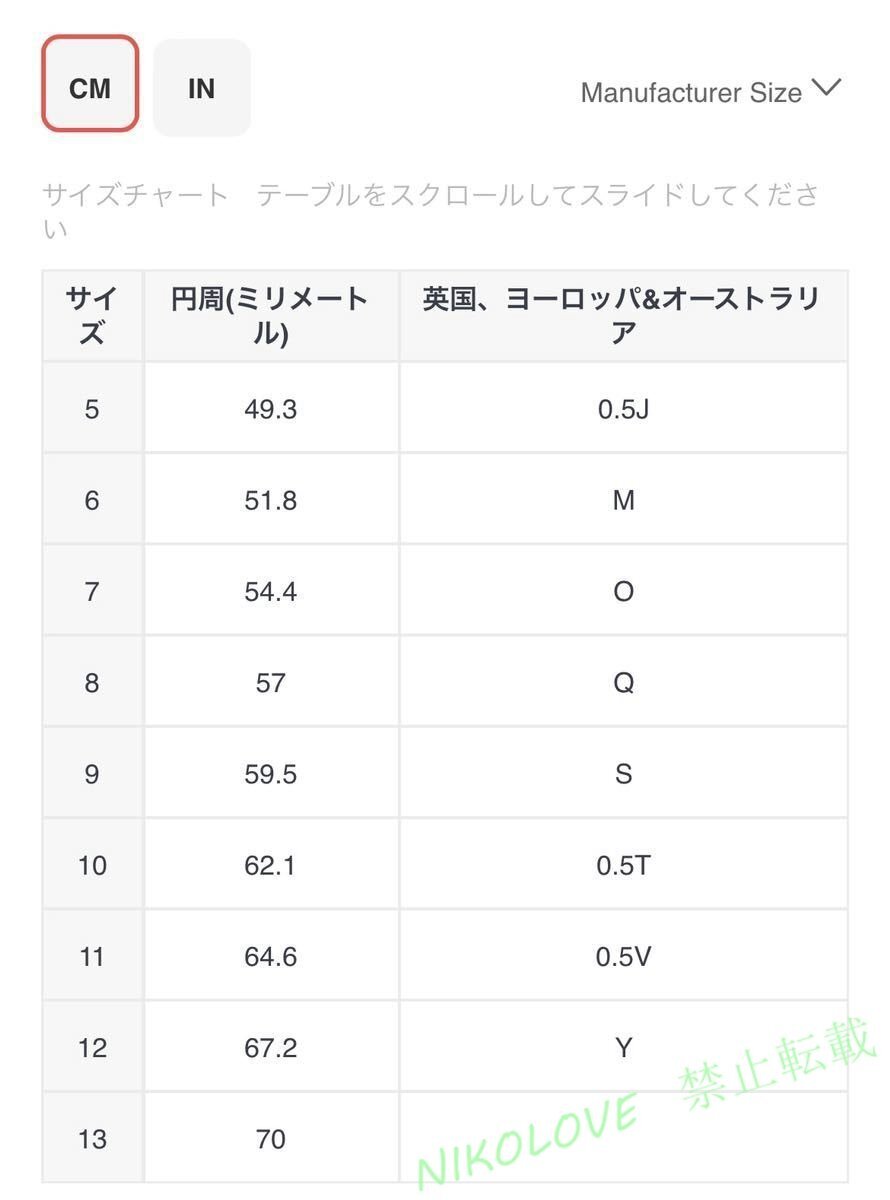Select the UK size M entry
Viewport: 890px width, 1200px height.
(x=622, y=499)
